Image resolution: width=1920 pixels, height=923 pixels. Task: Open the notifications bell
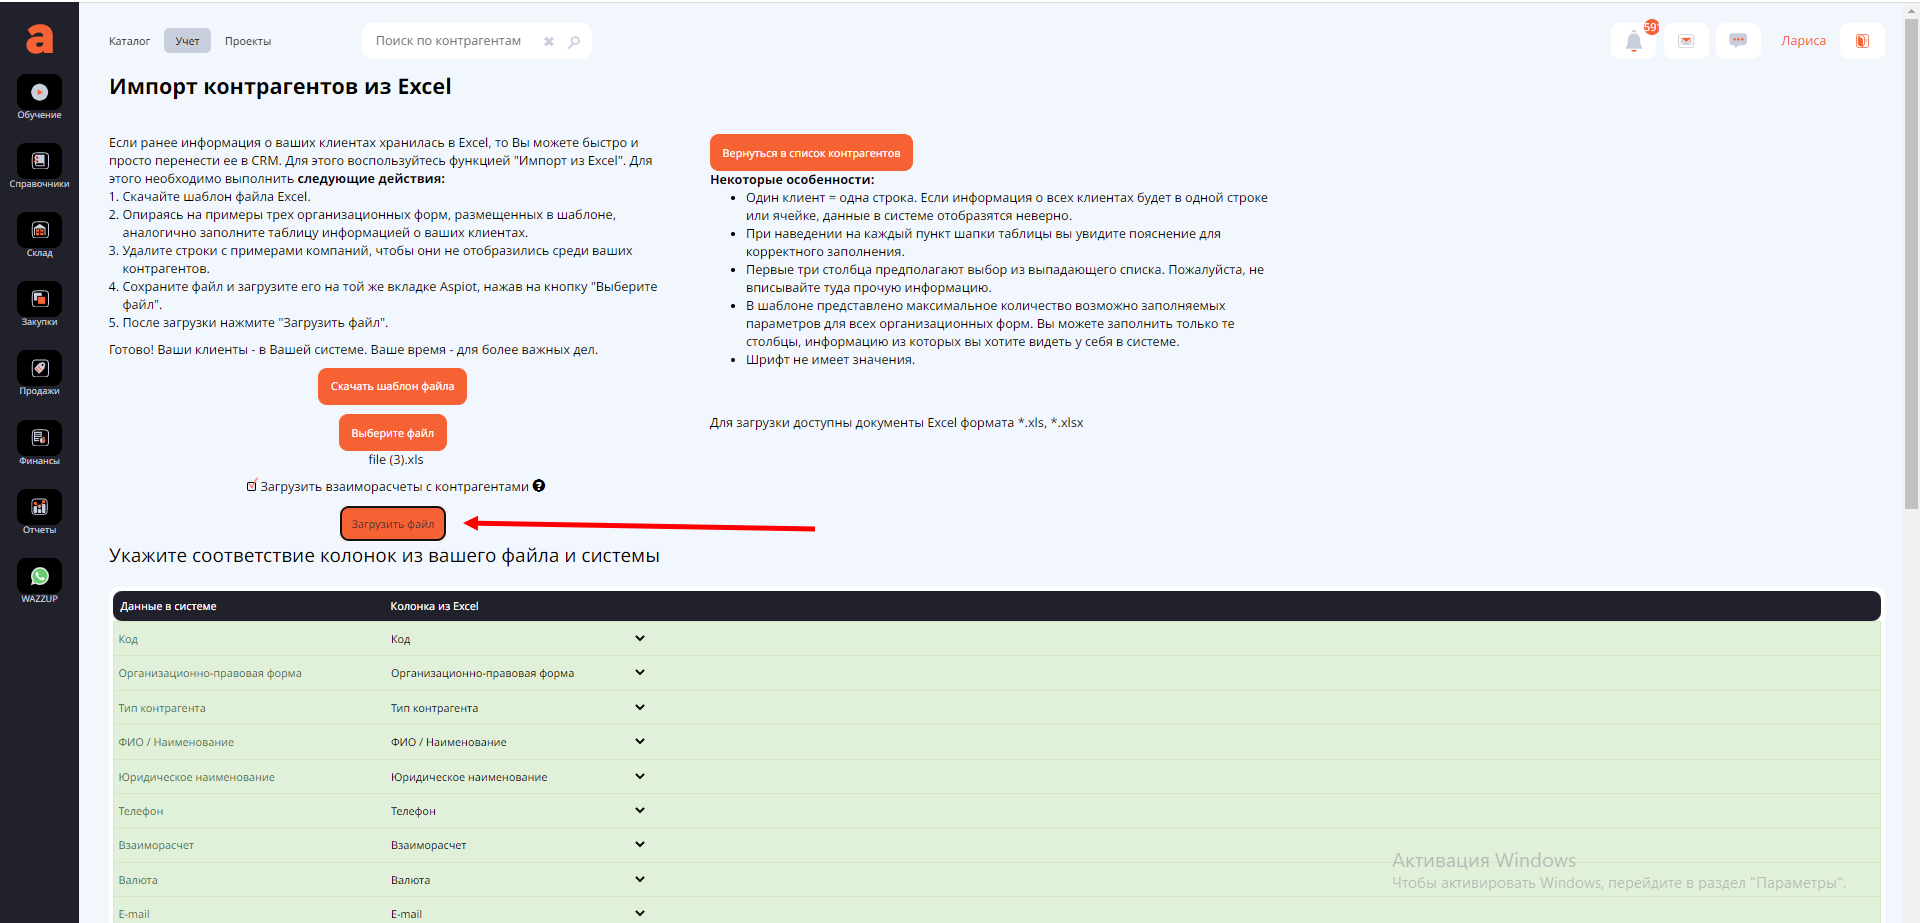click(x=1634, y=41)
